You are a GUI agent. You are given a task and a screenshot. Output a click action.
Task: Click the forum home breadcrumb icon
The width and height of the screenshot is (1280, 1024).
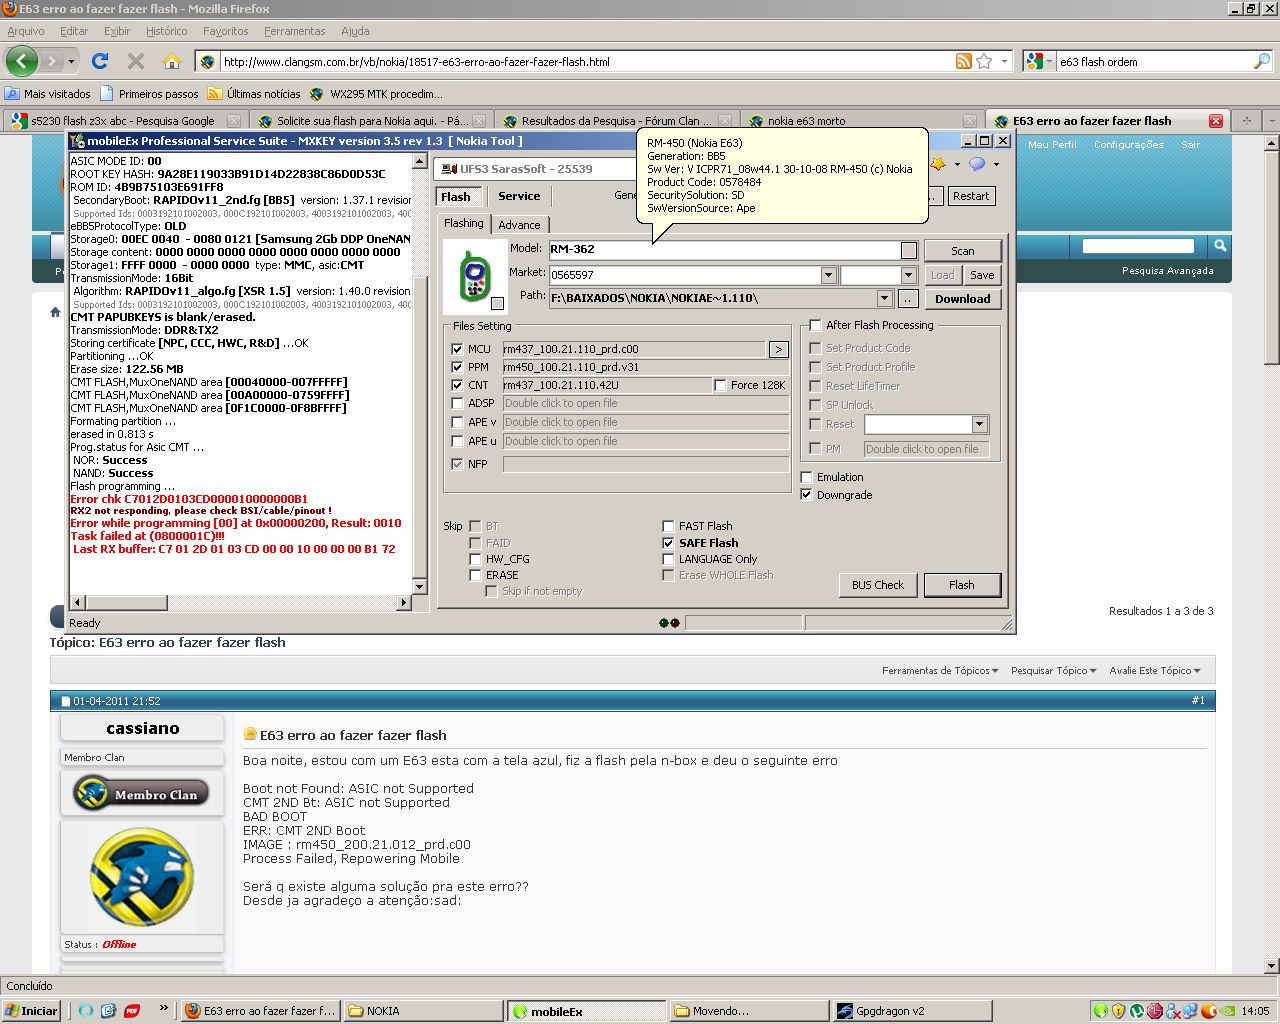(x=56, y=312)
